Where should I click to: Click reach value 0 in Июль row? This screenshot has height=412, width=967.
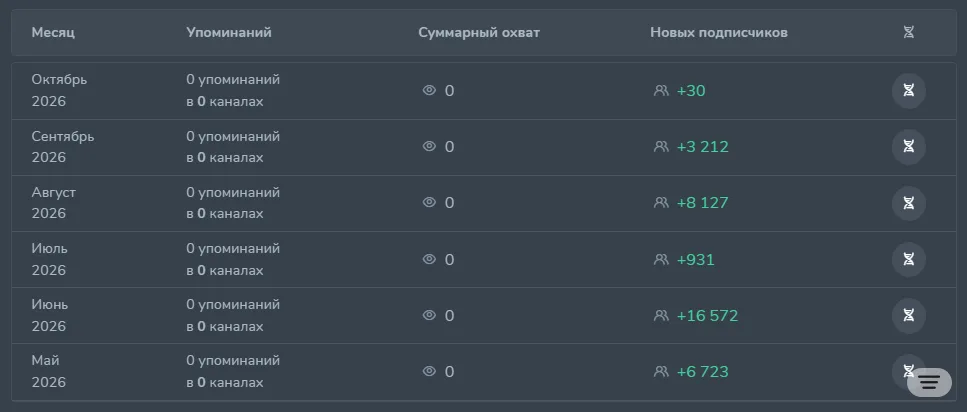click(450, 259)
